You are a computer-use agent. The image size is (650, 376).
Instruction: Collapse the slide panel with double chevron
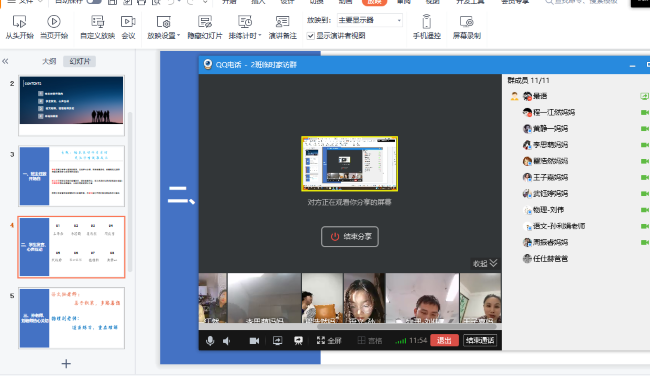coord(5,61)
